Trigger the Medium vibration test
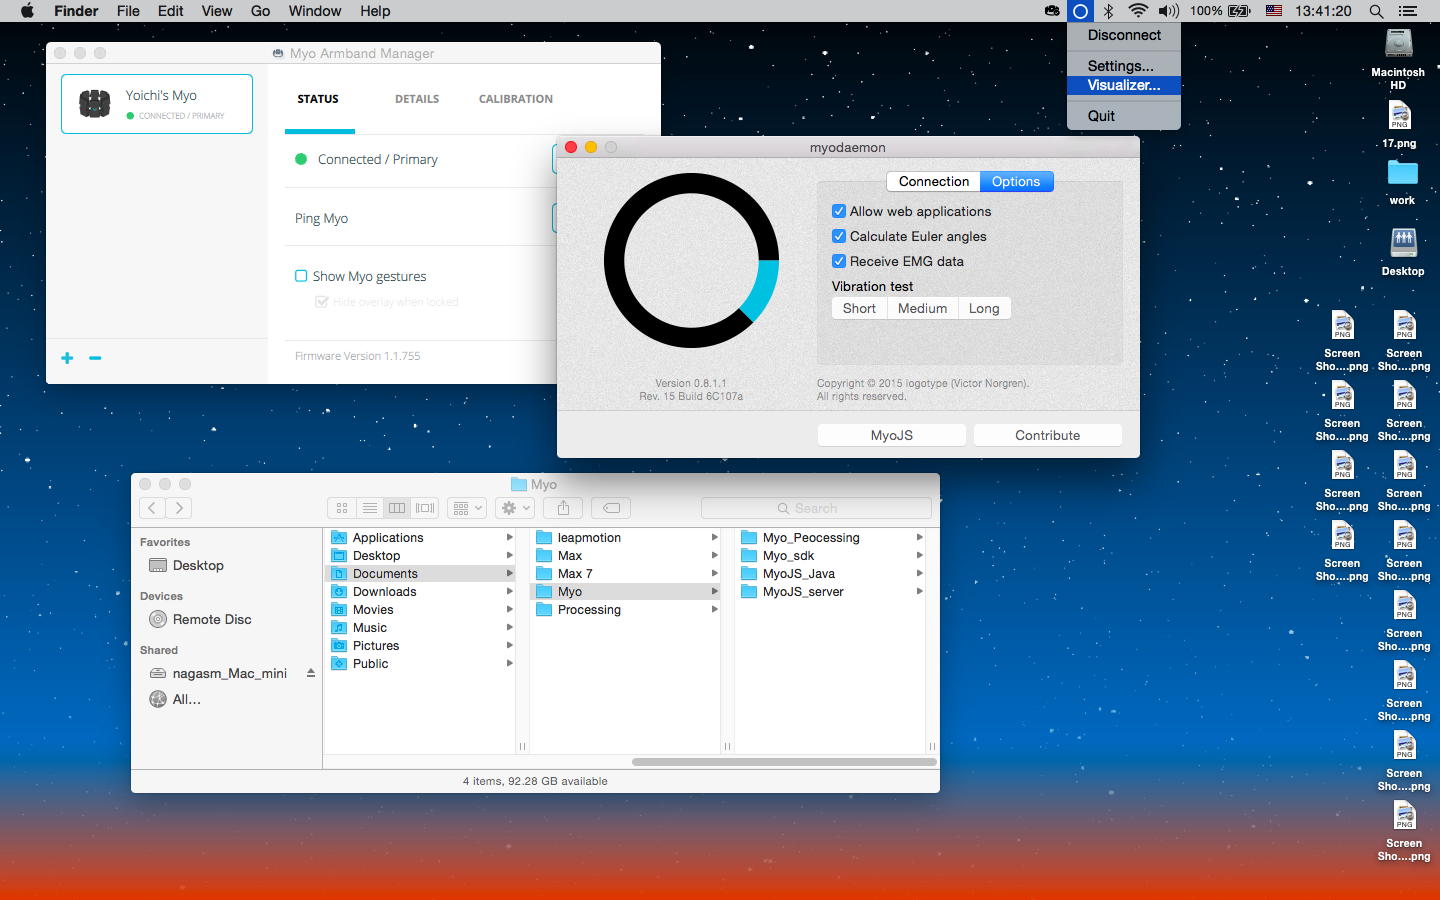The image size is (1440, 900). pos(922,308)
